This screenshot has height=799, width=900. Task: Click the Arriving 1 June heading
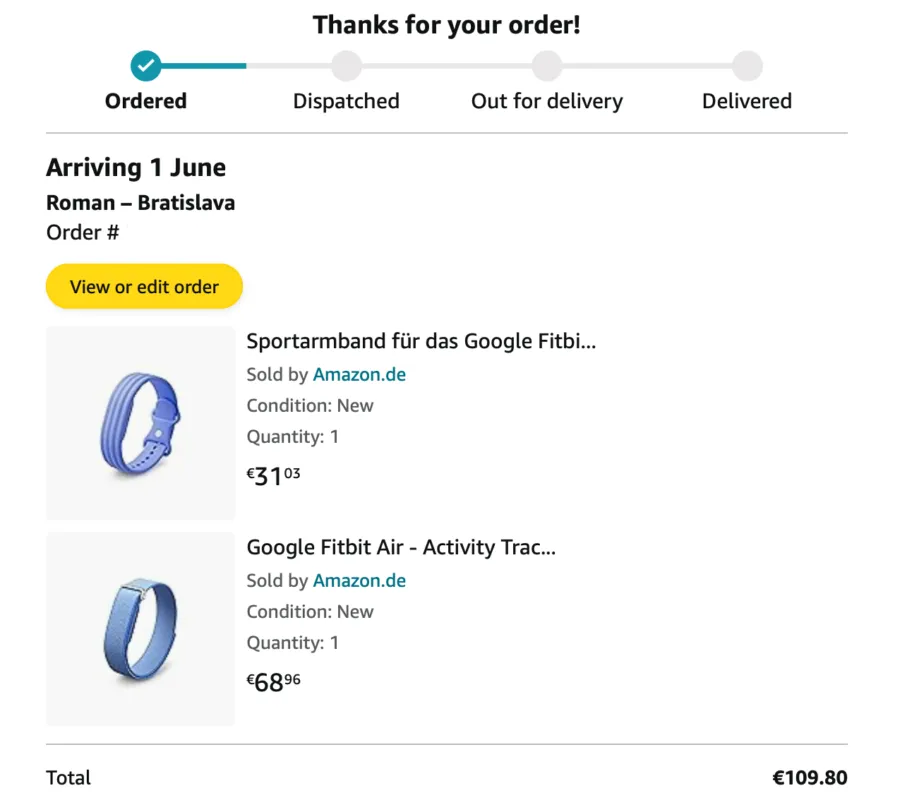point(136,168)
